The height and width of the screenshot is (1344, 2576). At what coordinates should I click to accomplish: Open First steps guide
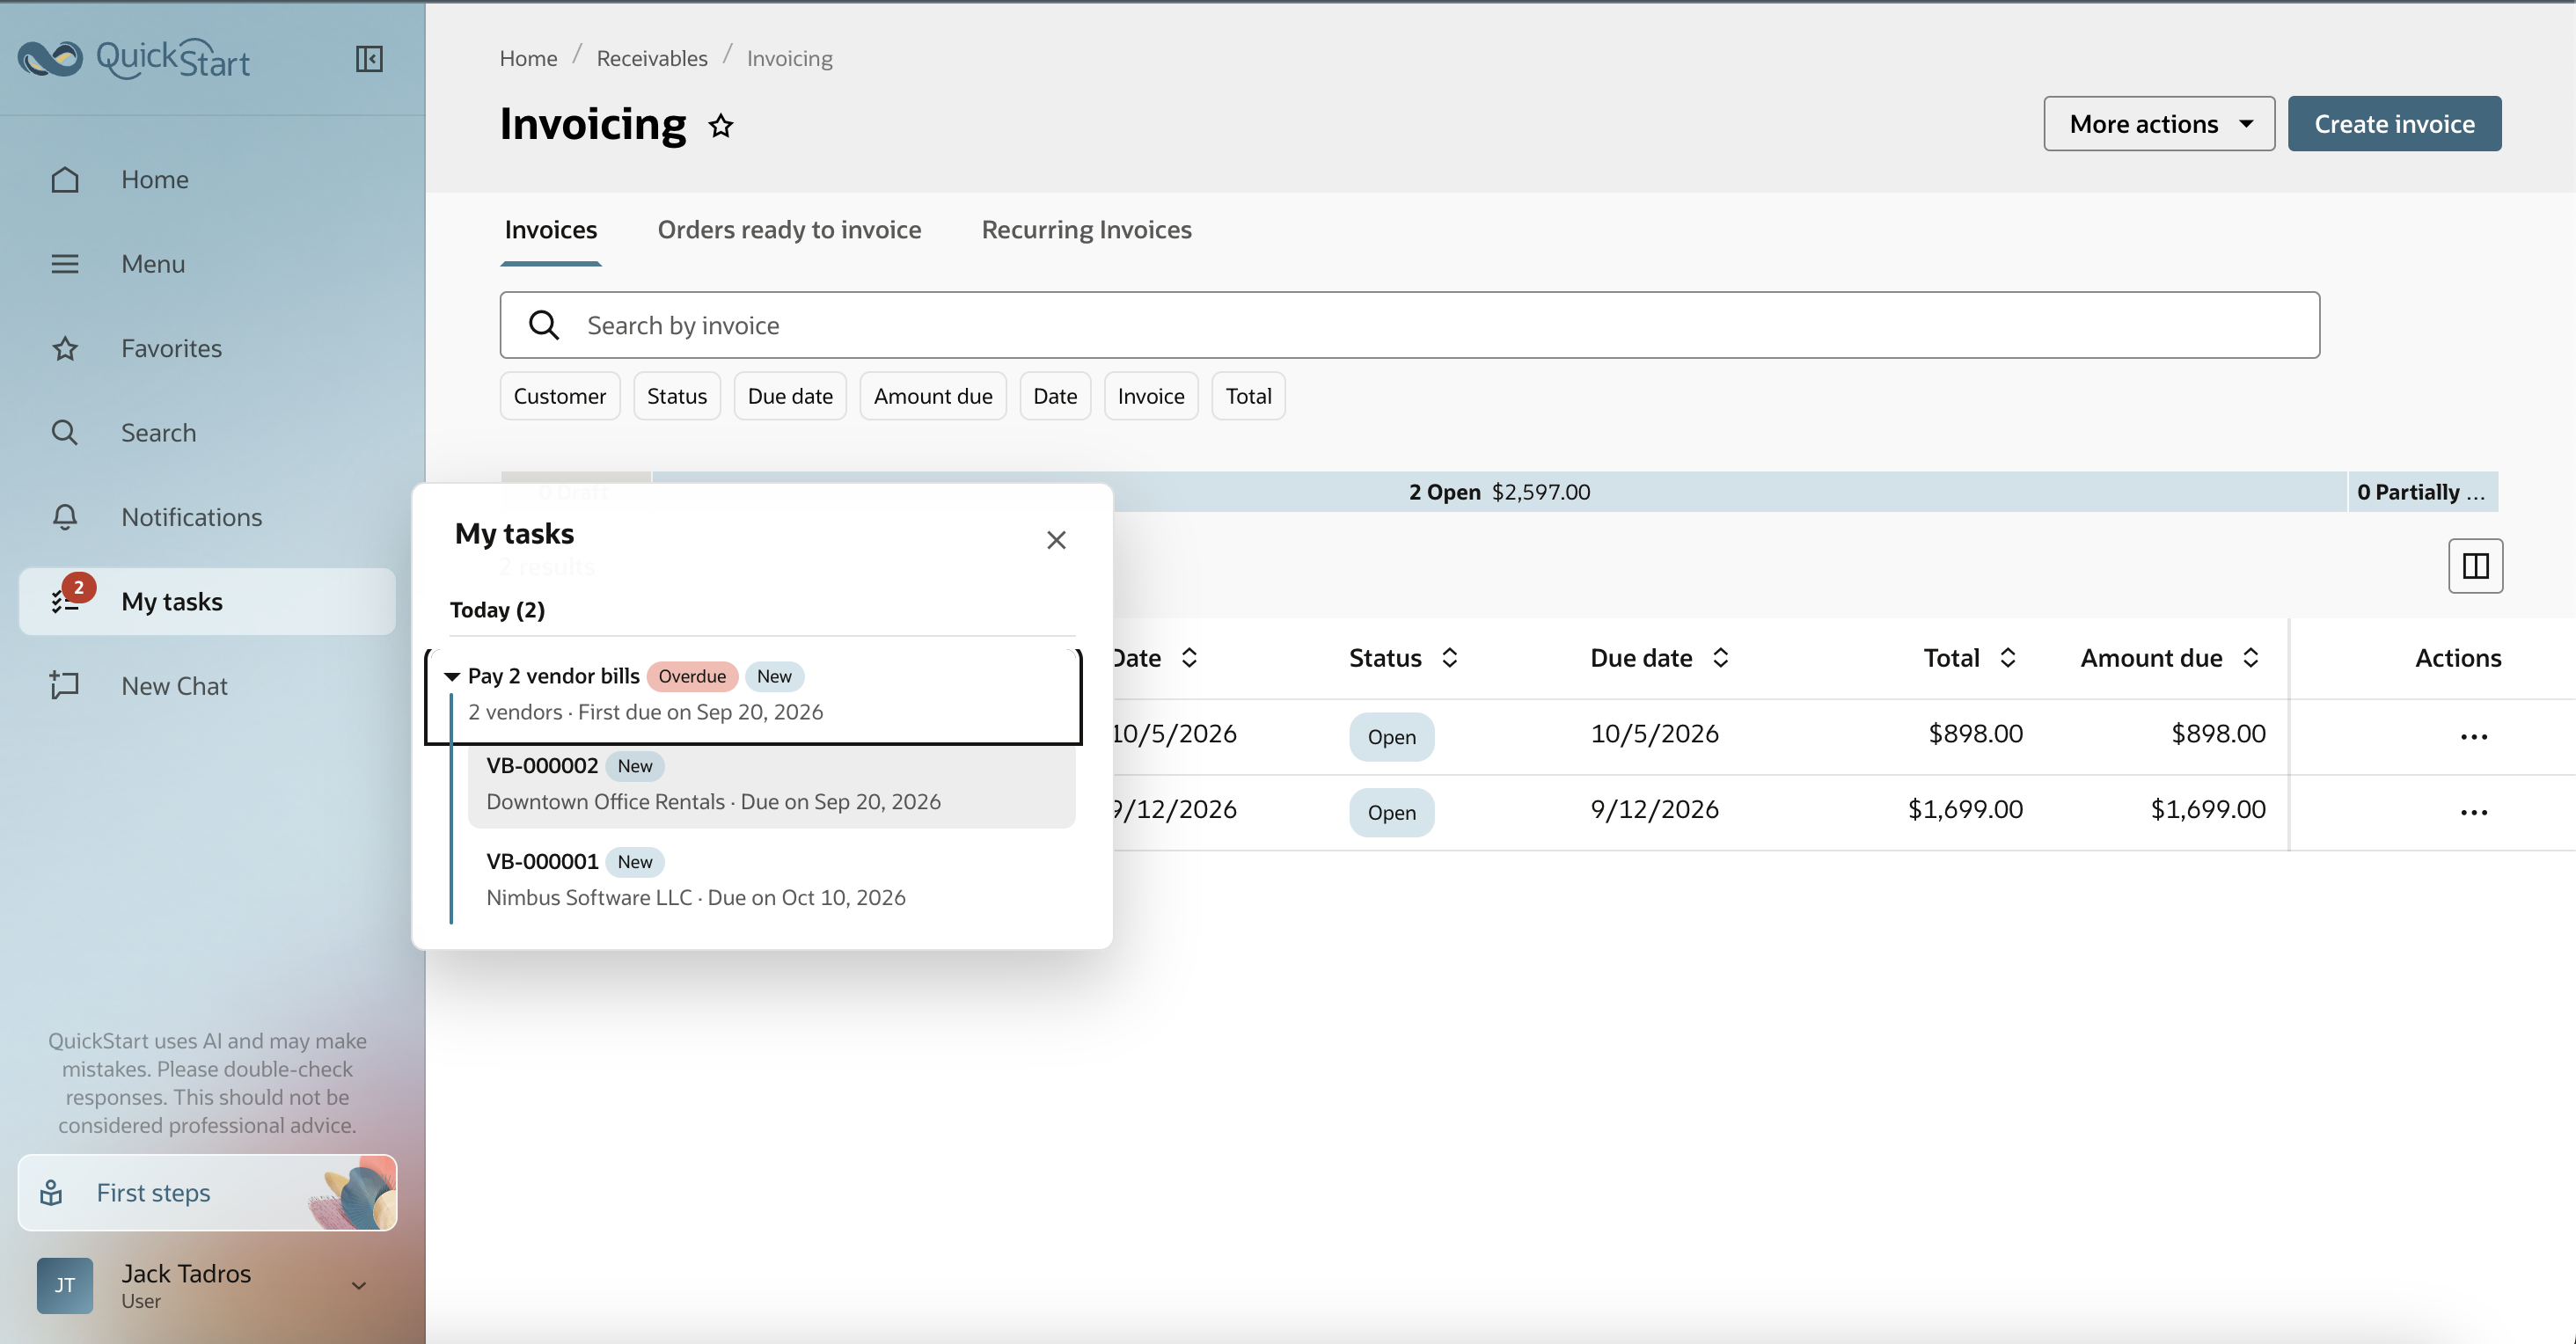point(207,1193)
